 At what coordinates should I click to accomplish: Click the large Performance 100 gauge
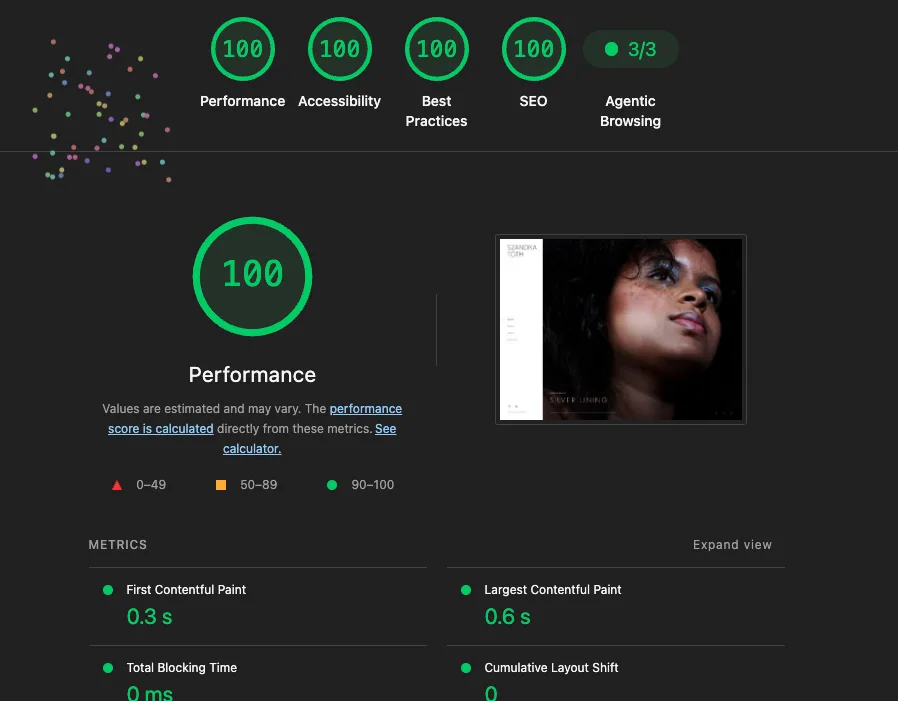click(x=253, y=276)
